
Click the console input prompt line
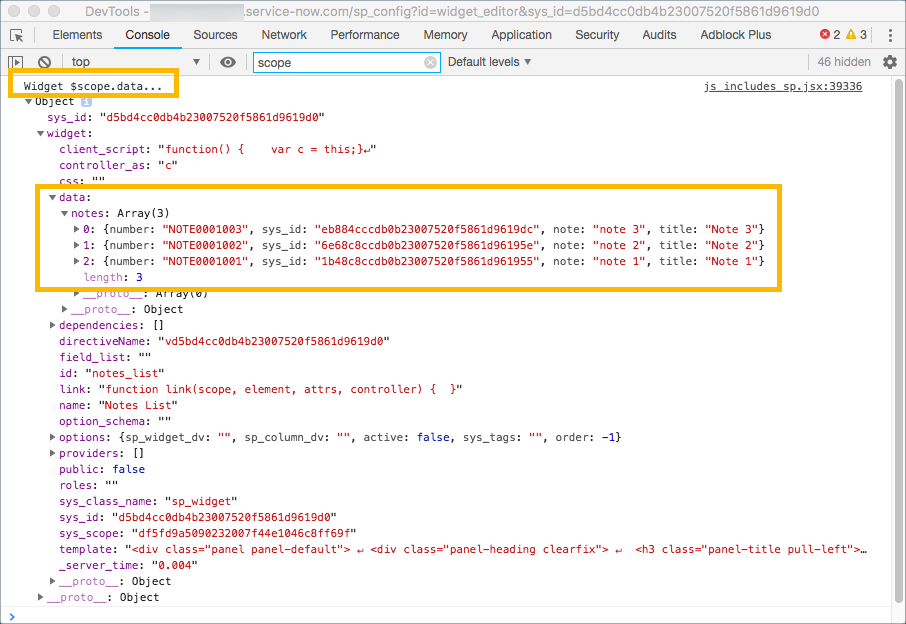(451, 616)
